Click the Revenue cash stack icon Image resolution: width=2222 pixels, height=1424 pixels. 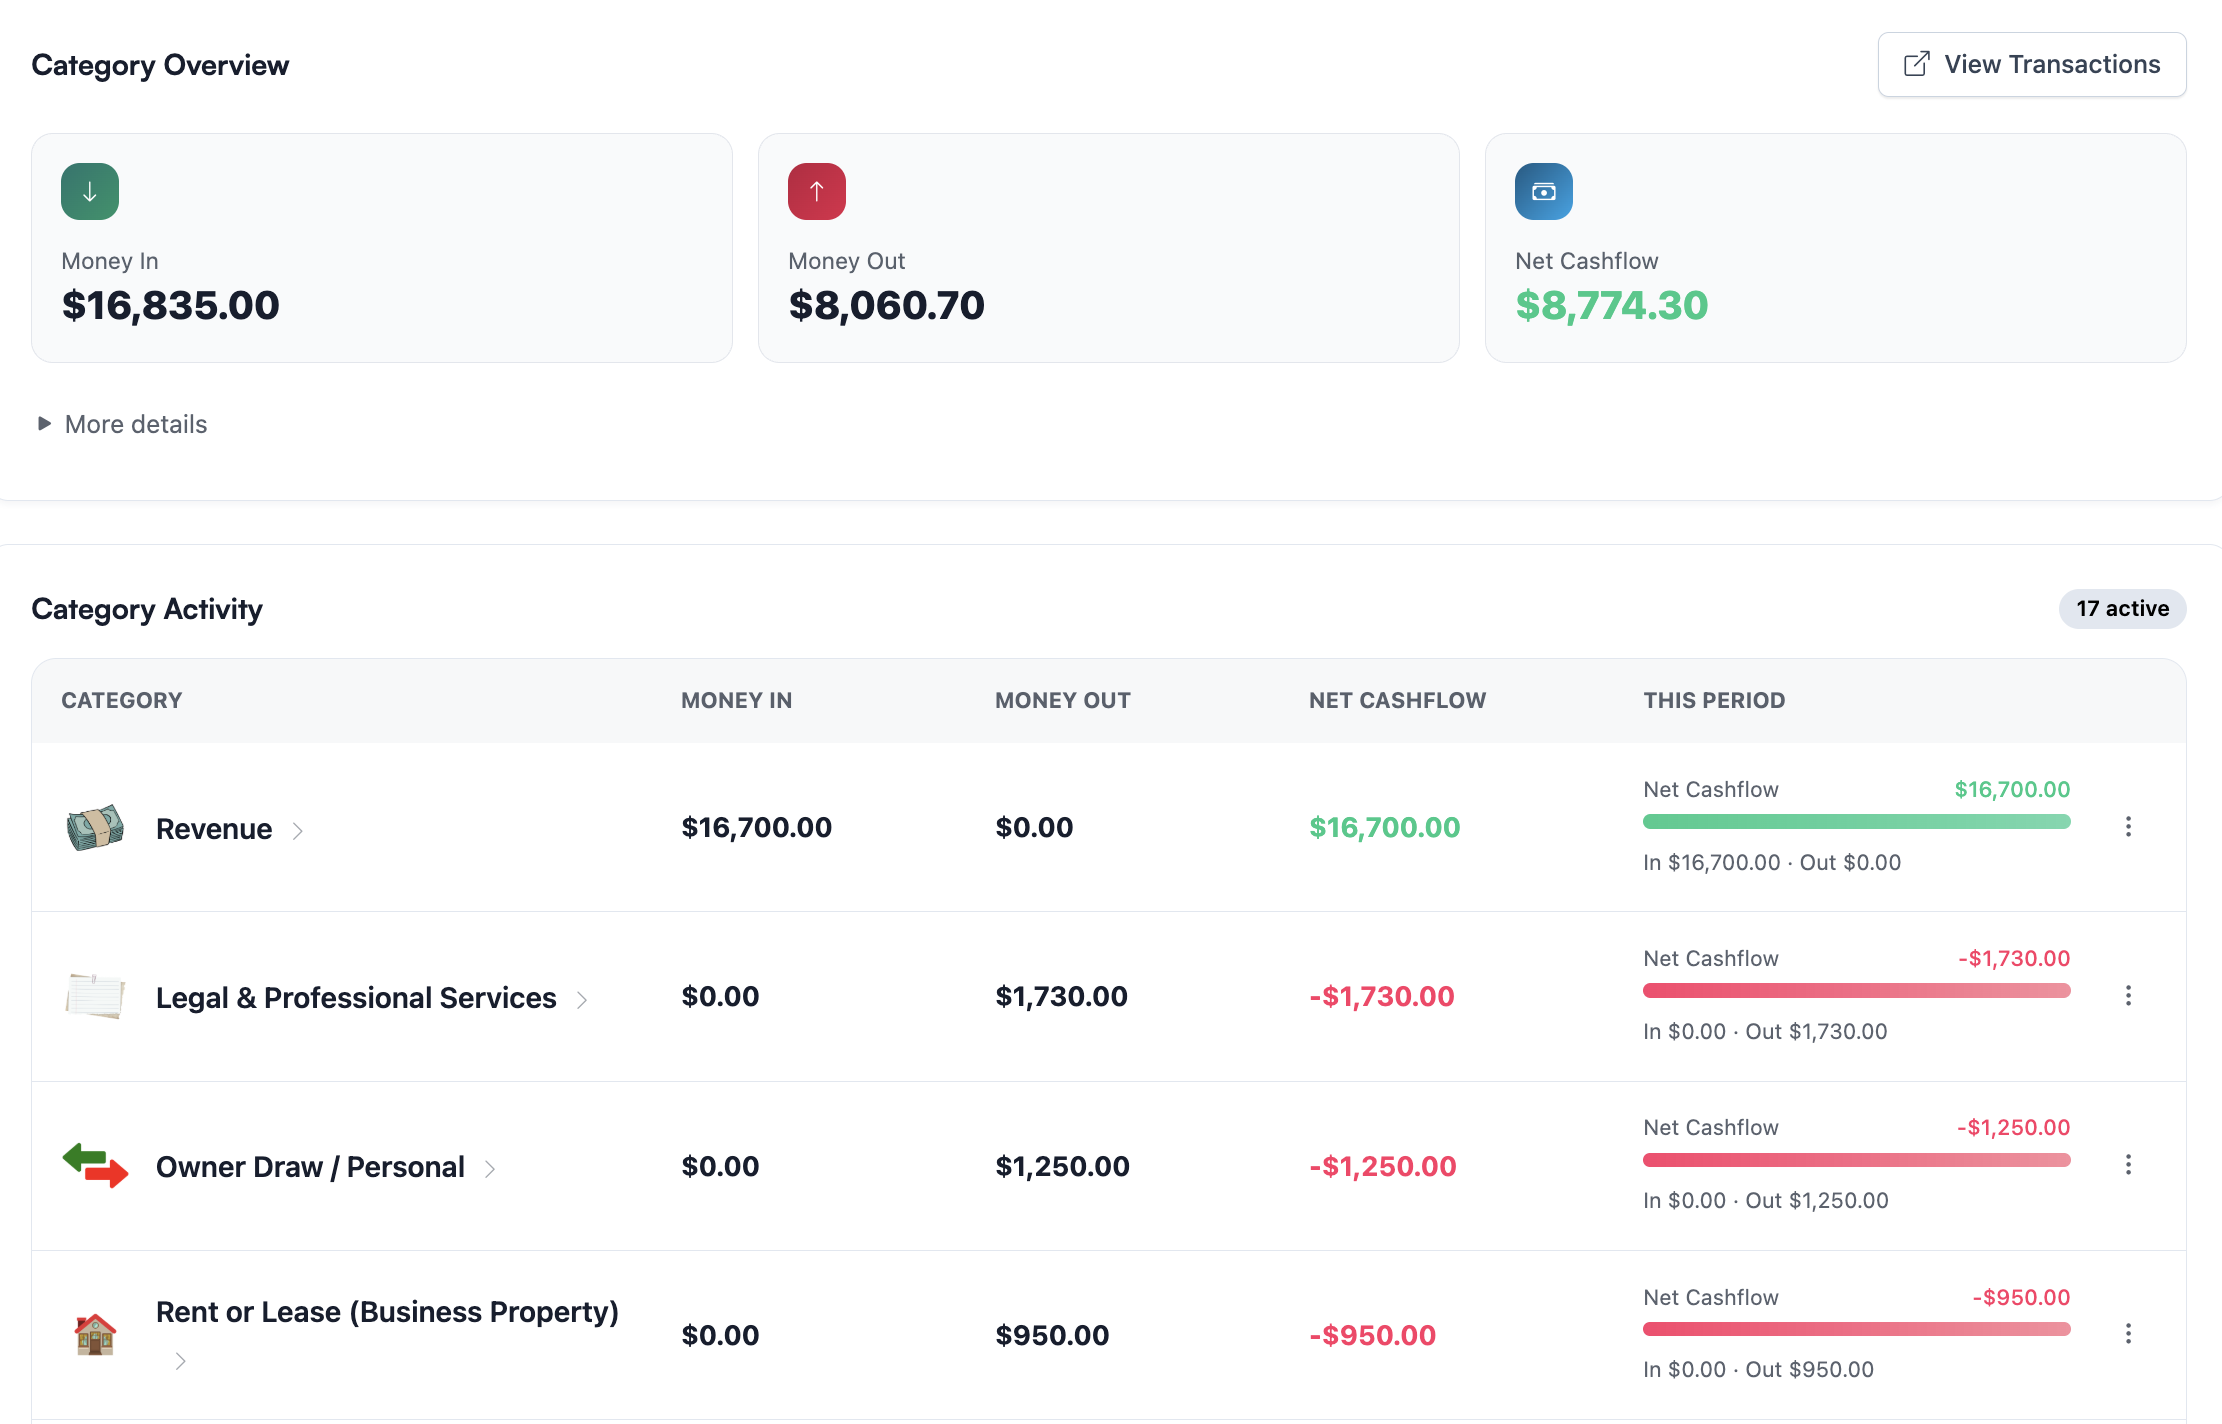[x=95, y=827]
